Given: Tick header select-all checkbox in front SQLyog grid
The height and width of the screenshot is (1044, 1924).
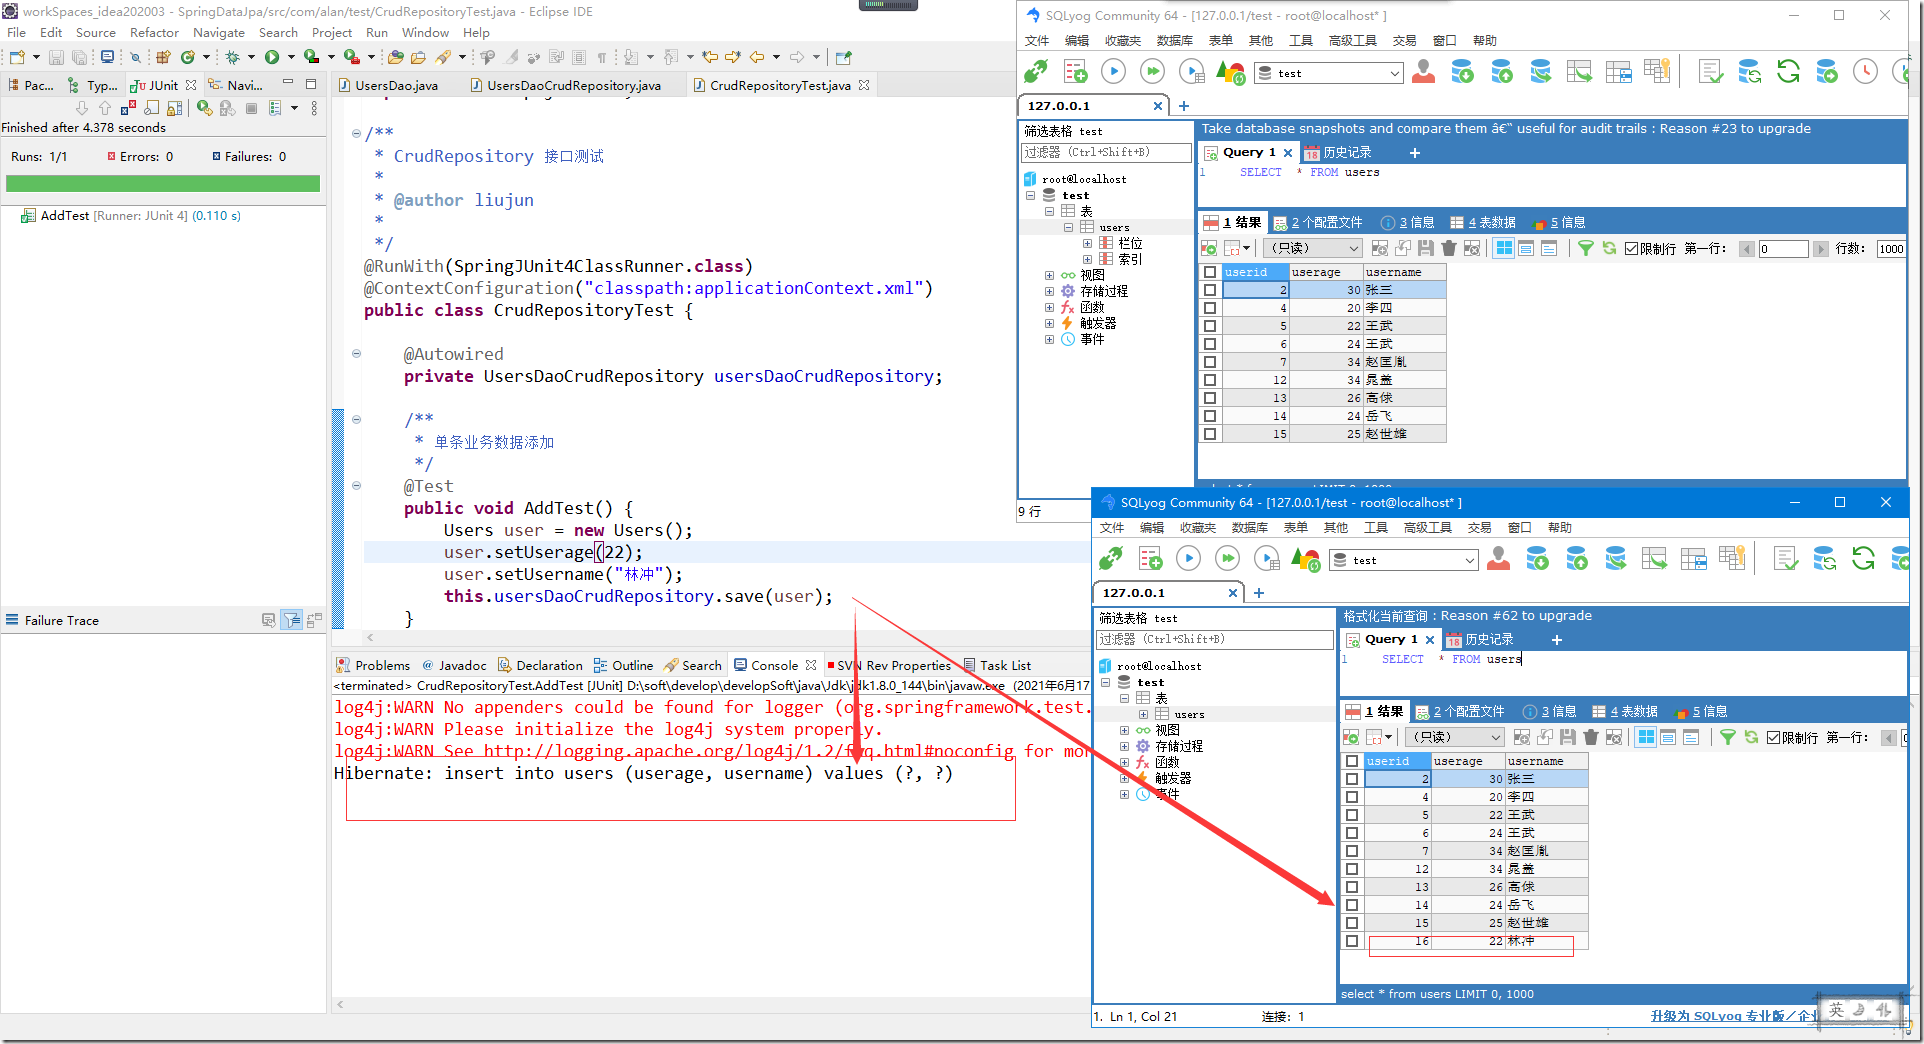Looking at the screenshot, I should (1352, 761).
